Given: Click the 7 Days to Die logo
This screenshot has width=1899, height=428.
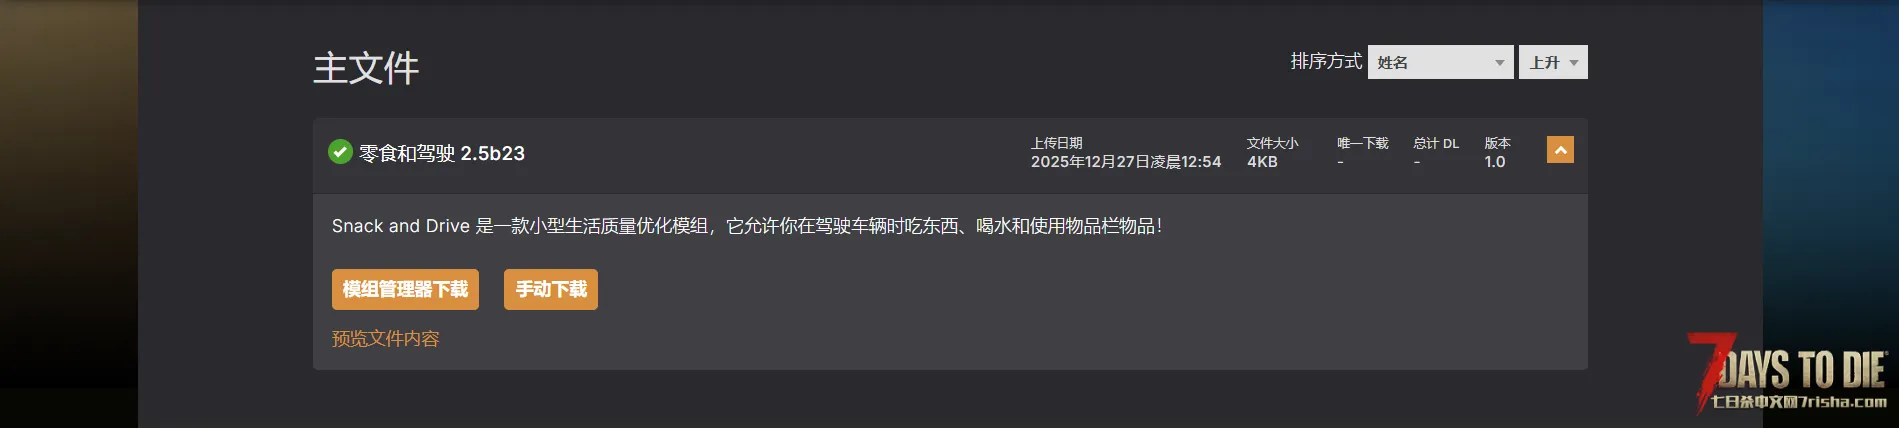Looking at the screenshot, I should click(x=1788, y=366).
